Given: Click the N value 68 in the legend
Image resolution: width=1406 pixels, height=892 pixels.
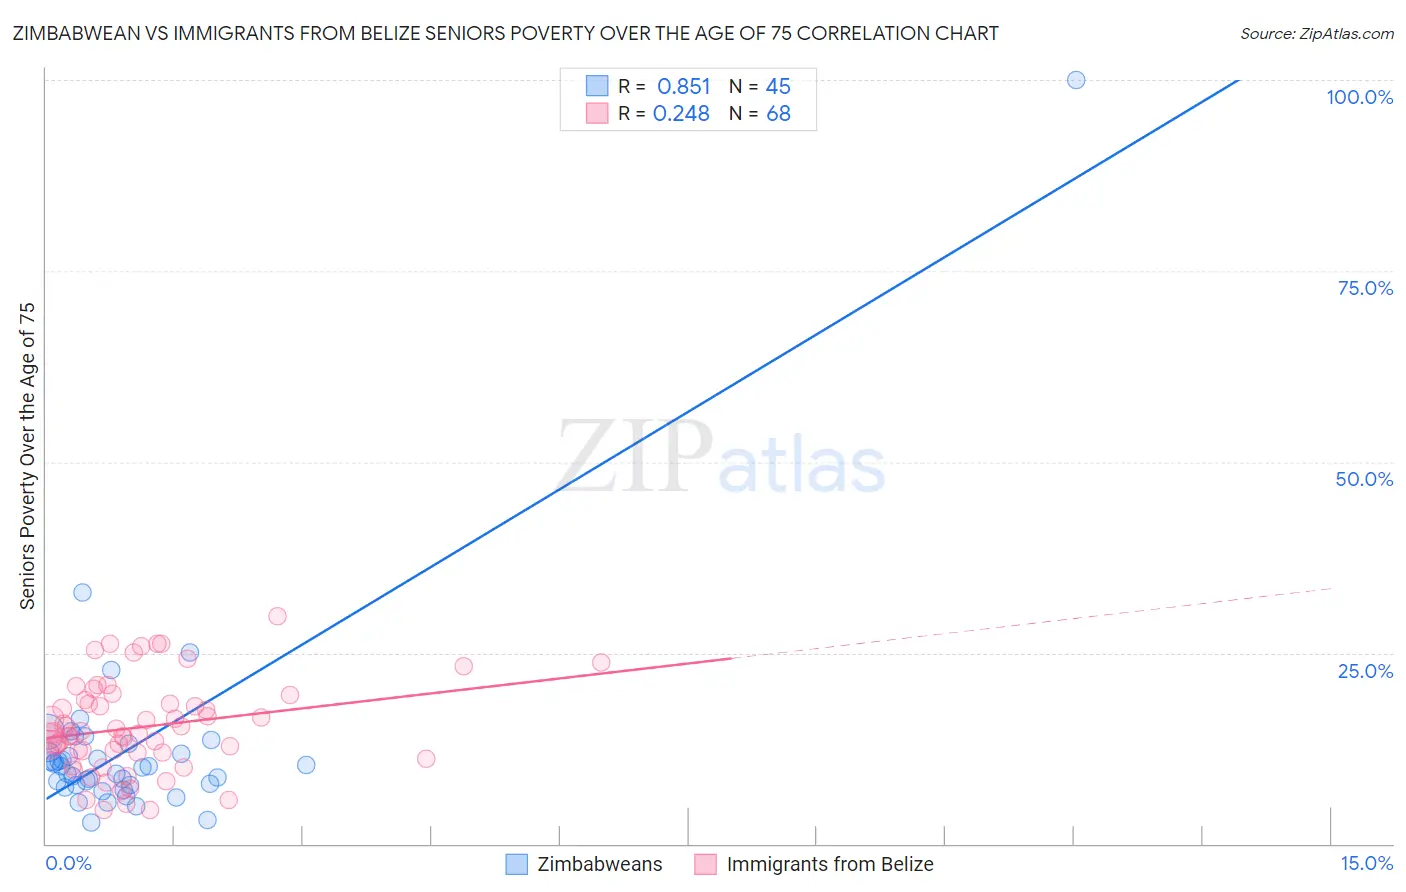Looking at the screenshot, I should [x=778, y=114].
